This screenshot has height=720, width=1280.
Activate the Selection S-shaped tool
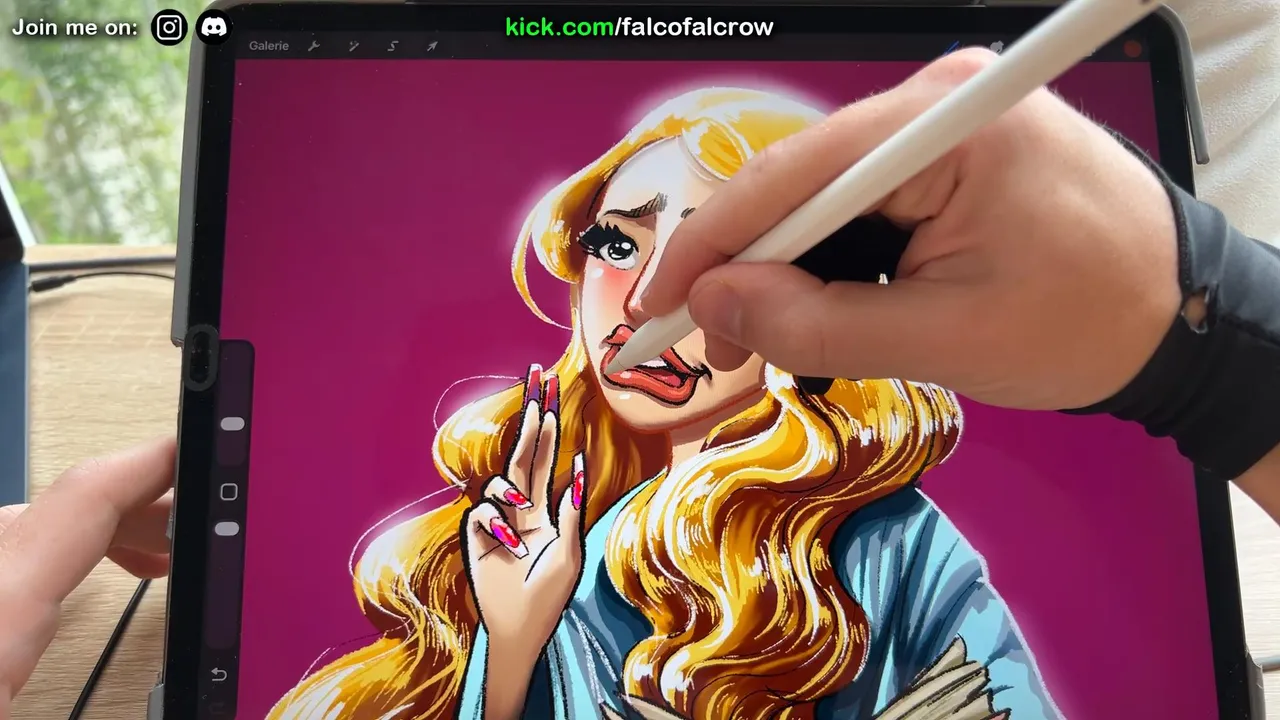click(x=392, y=46)
